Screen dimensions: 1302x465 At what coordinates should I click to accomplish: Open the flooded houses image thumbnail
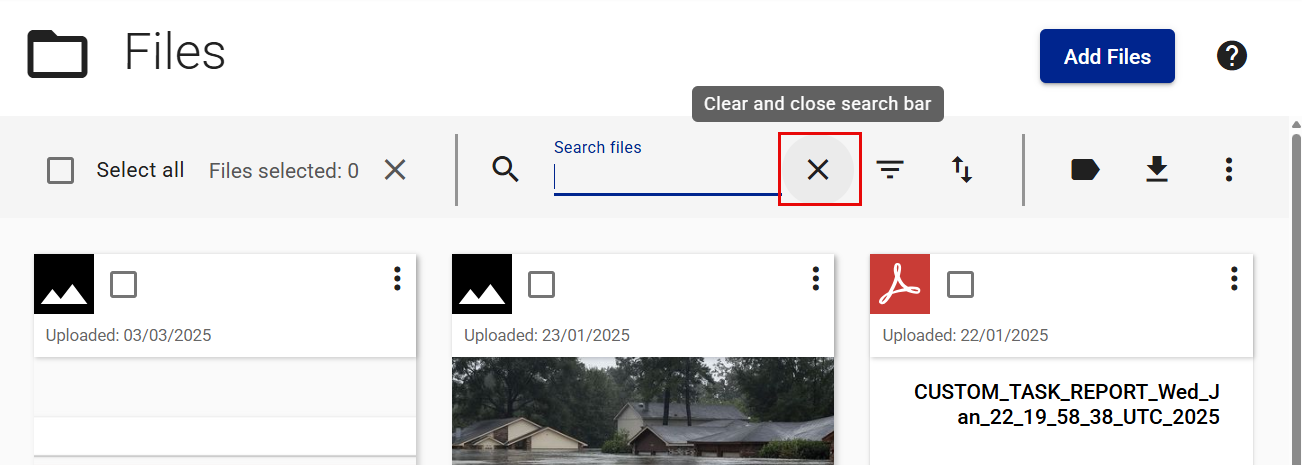point(642,411)
